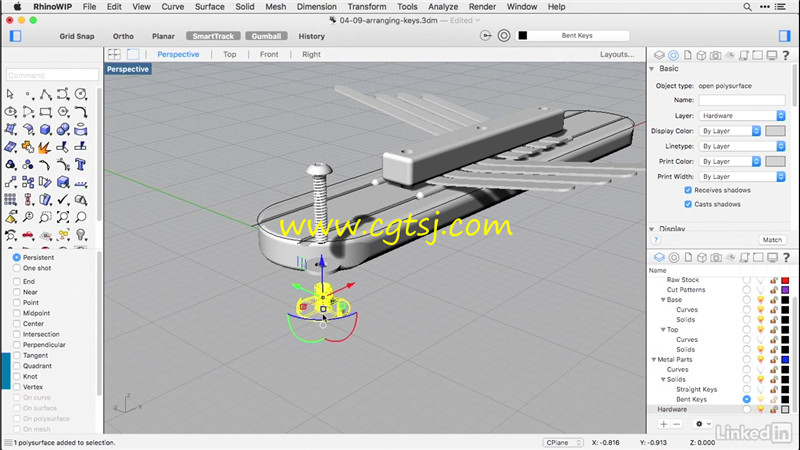Click the Raw Stock red color swatch
The width and height of the screenshot is (800, 450).
point(785,280)
